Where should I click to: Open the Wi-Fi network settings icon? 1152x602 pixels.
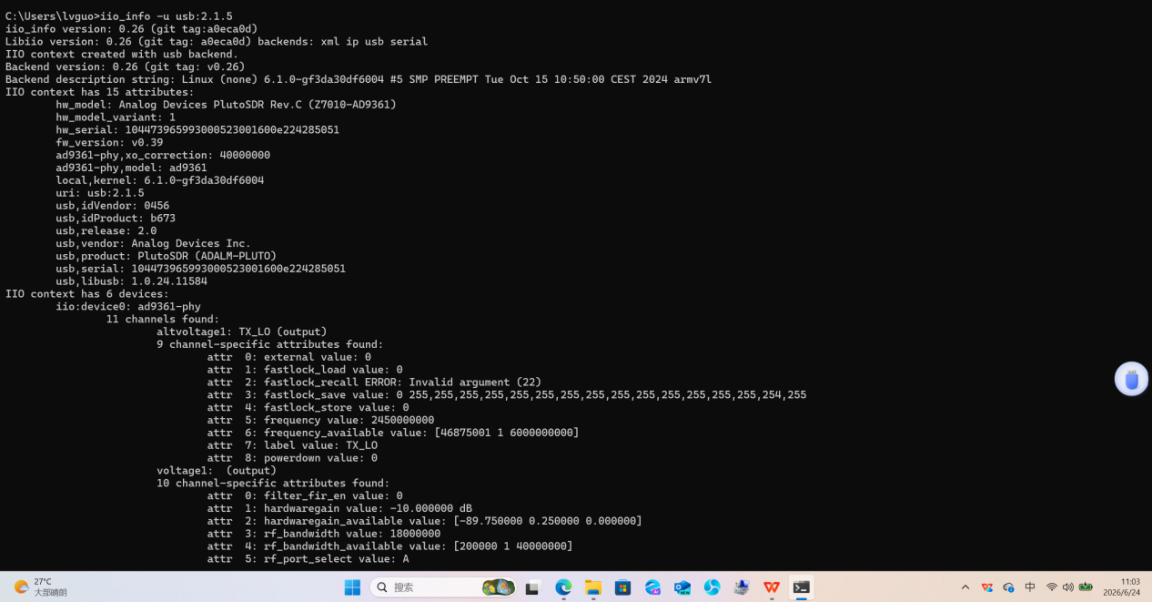pyautogui.click(x=1051, y=587)
